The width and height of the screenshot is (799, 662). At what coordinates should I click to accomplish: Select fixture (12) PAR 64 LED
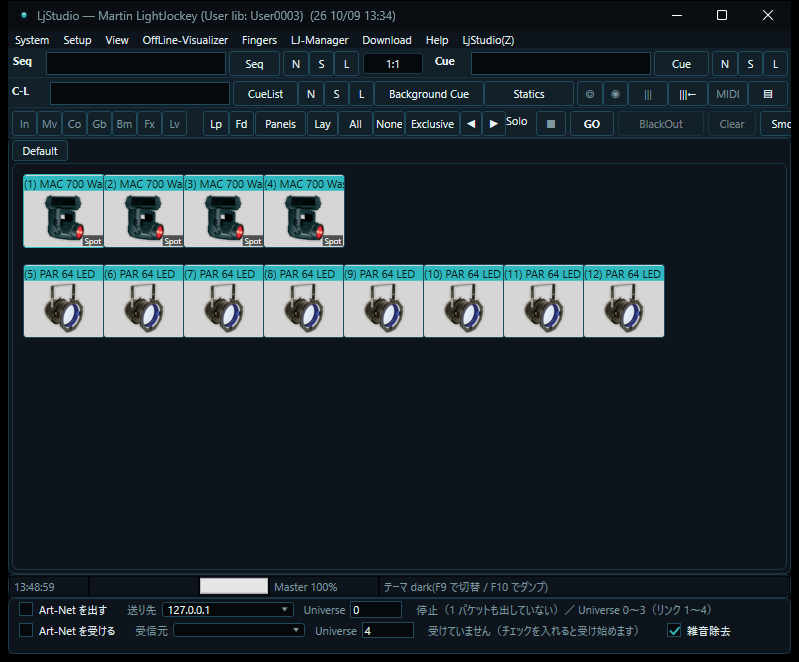pos(624,301)
